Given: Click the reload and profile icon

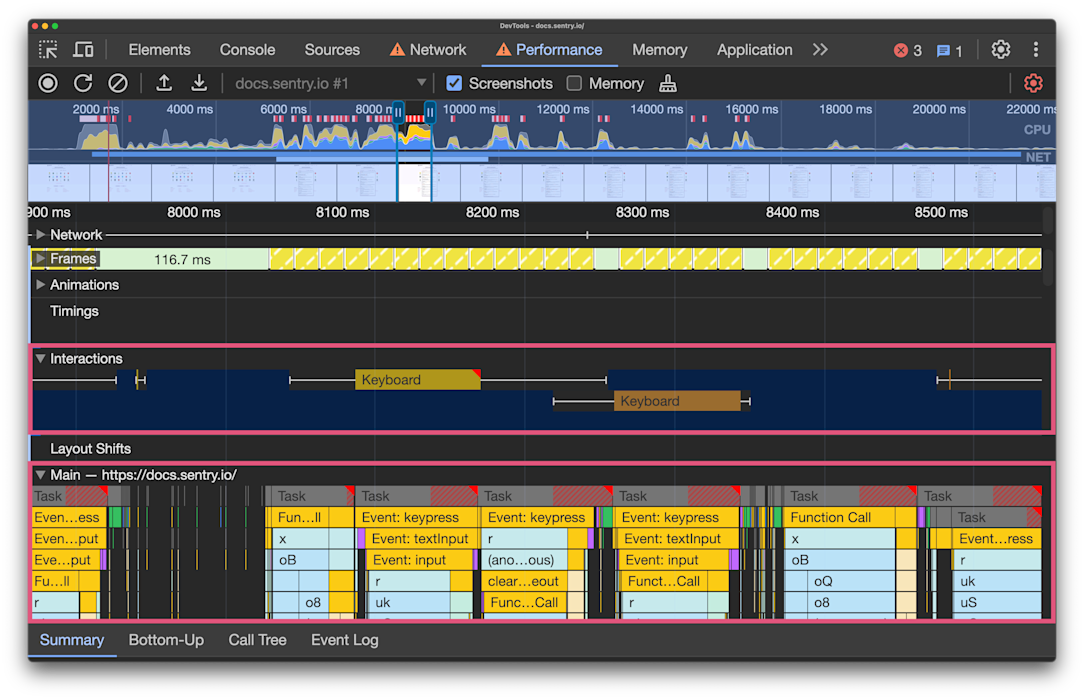Looking at the screenshot, I should tap(83, 83).
